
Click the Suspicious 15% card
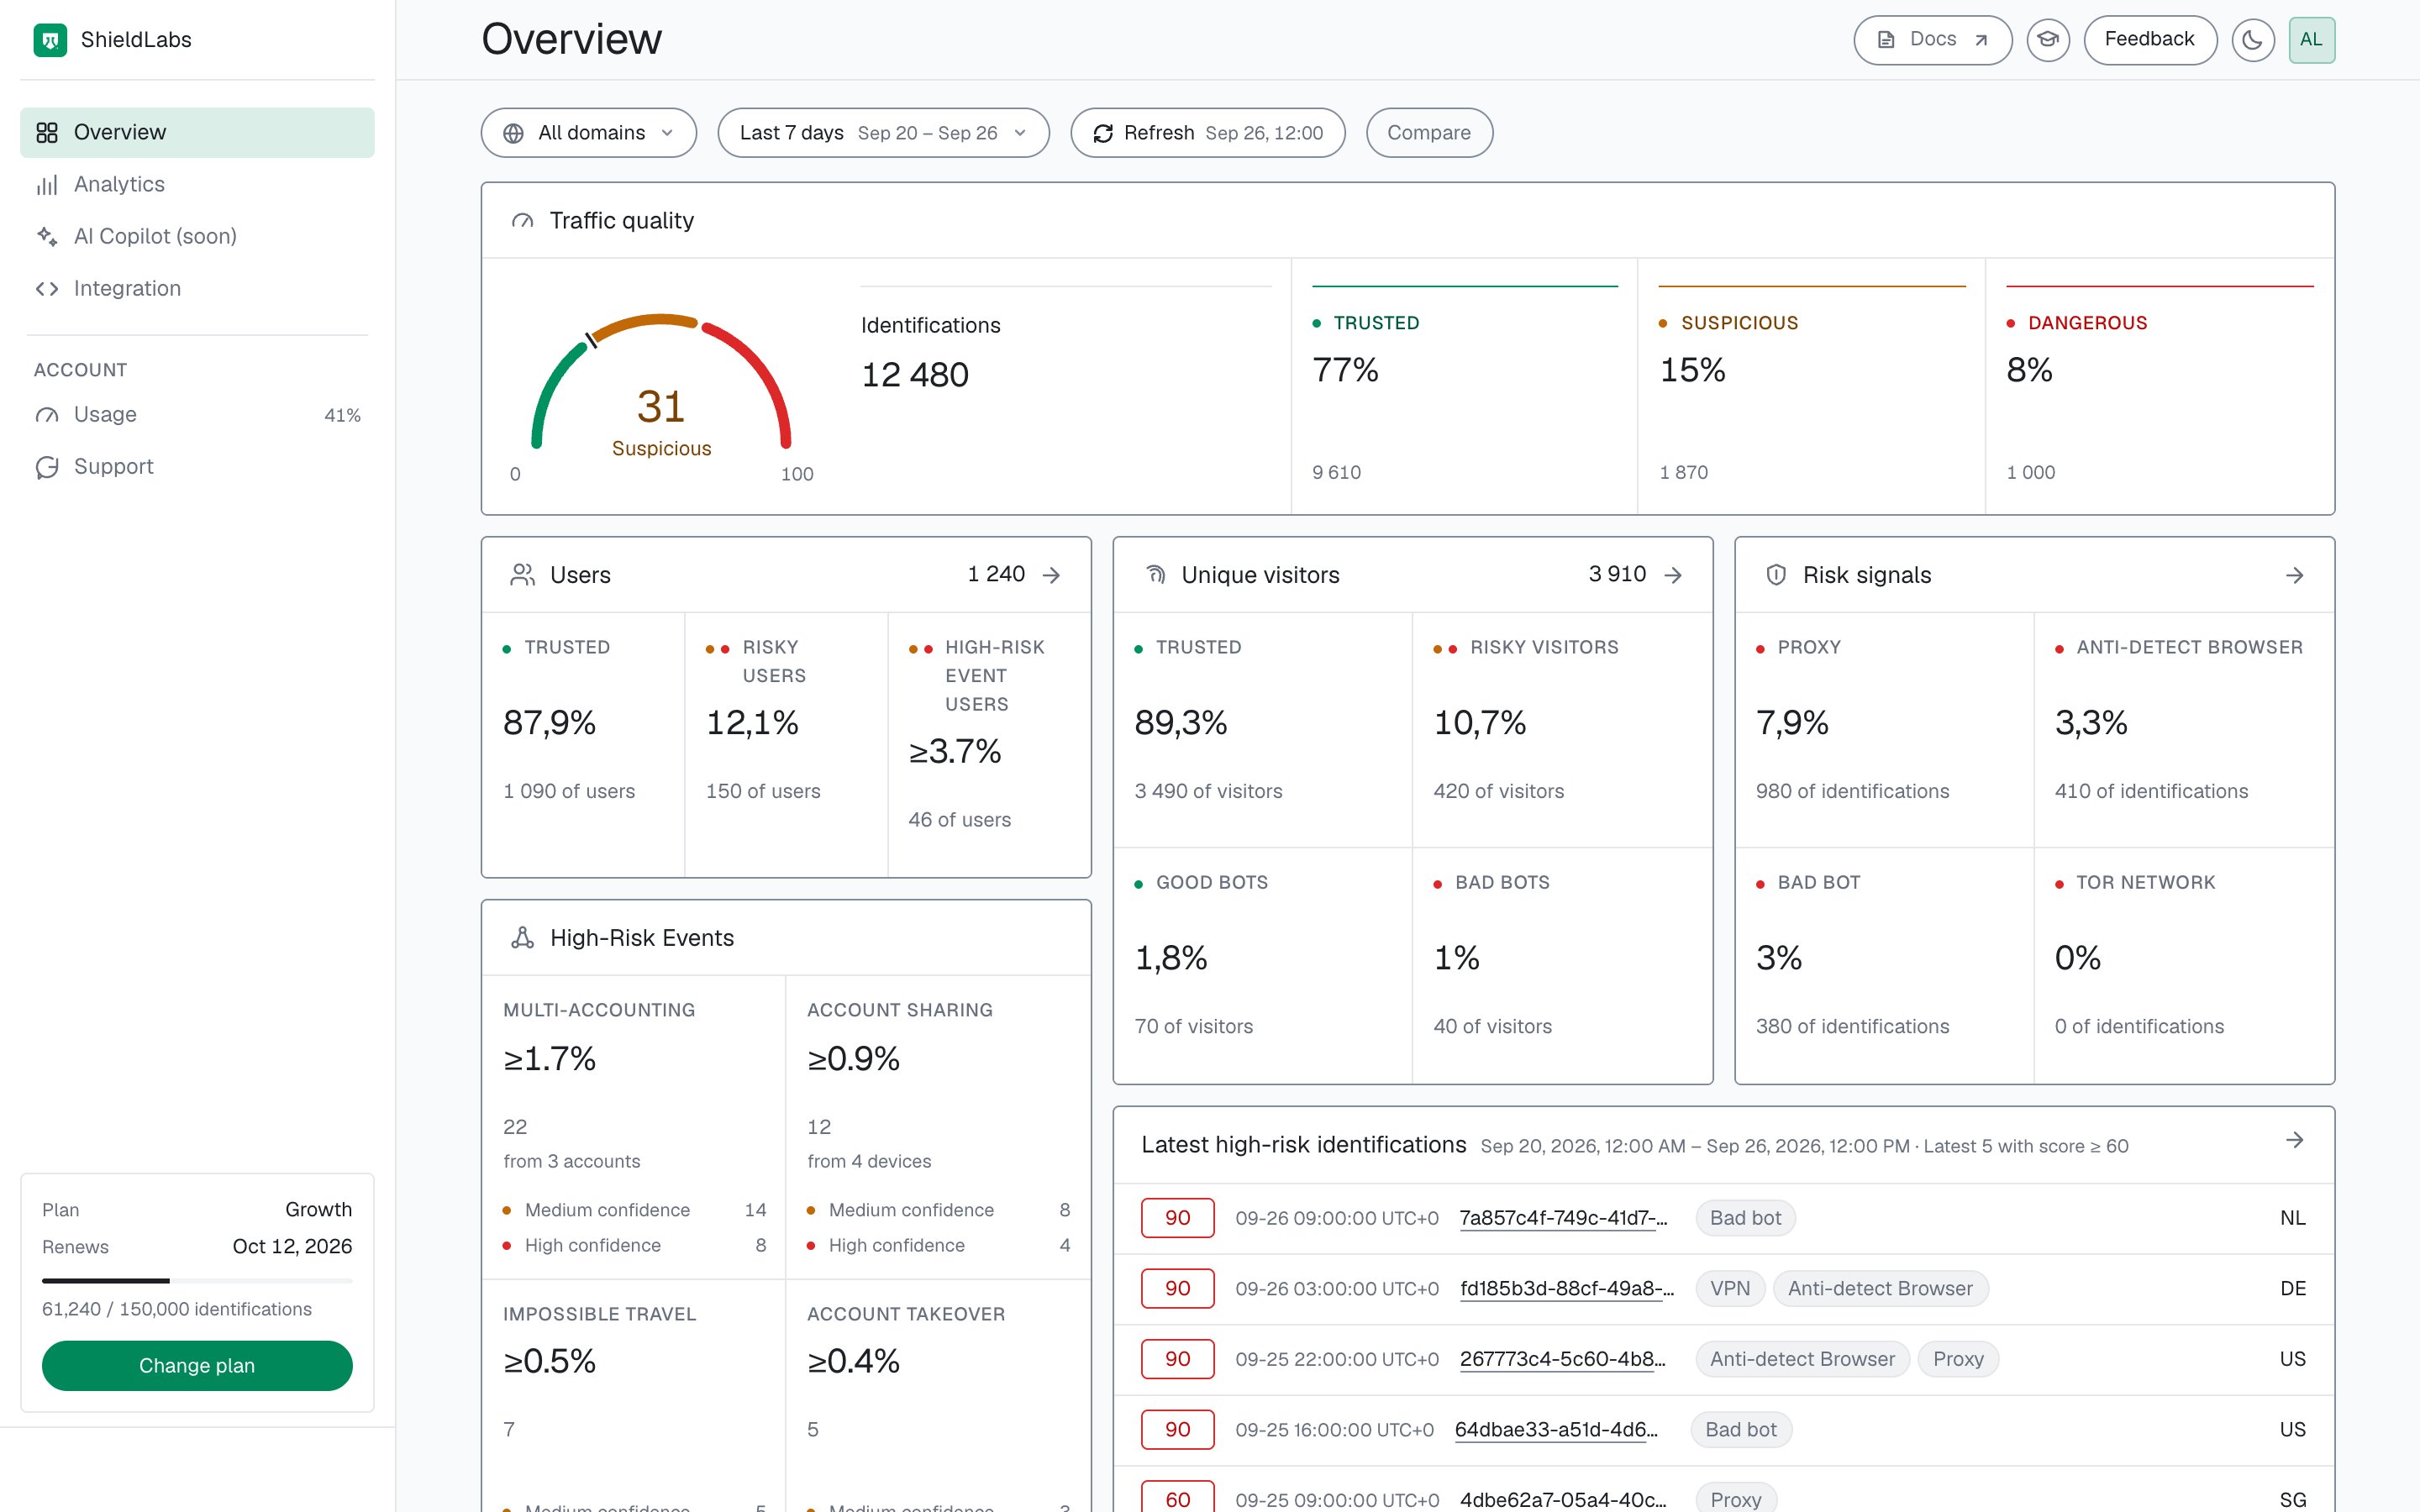click(1811, 386)
